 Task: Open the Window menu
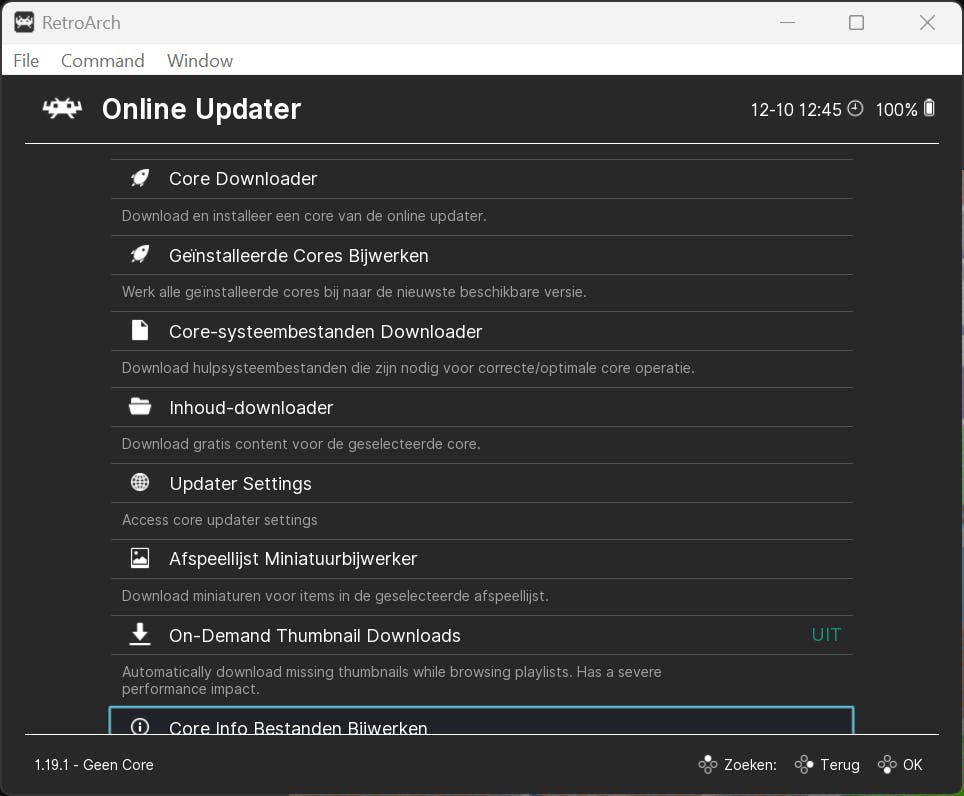point(200,61)
